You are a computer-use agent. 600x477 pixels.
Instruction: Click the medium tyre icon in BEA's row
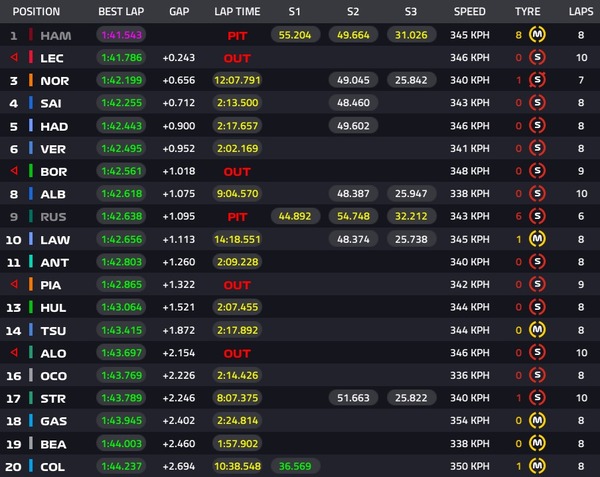(x=537, y=443)
